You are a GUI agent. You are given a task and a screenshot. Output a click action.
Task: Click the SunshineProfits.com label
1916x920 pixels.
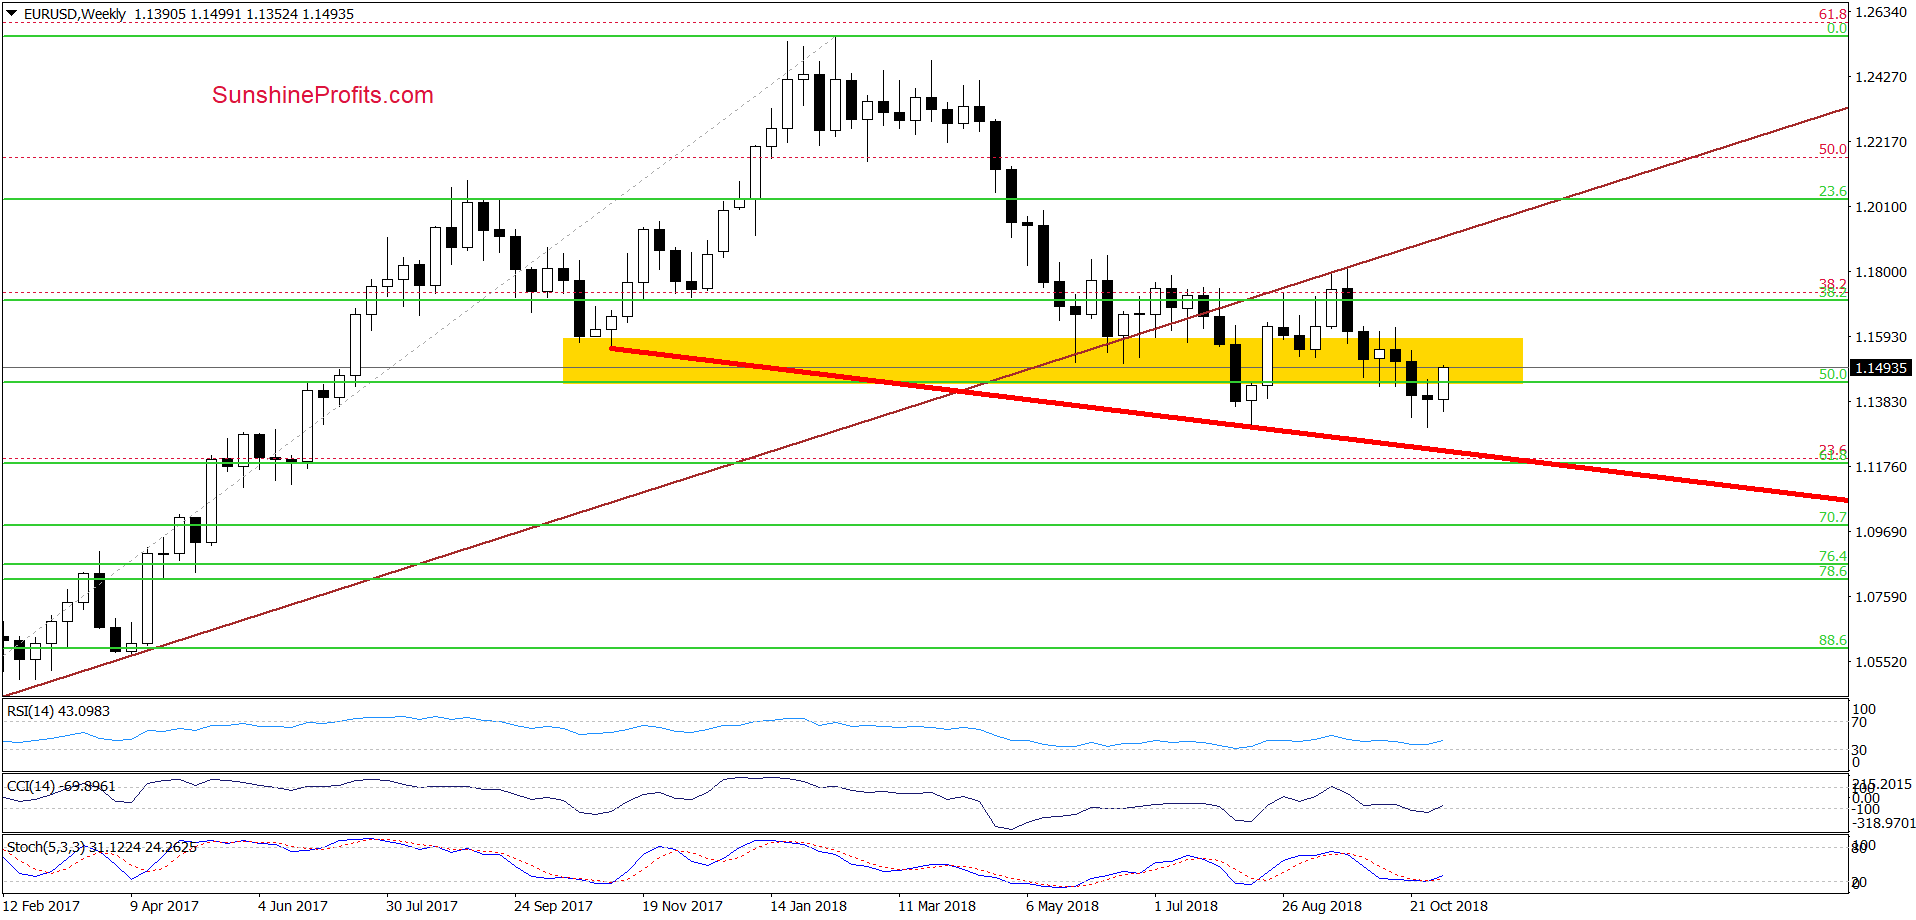pos(323,95)
